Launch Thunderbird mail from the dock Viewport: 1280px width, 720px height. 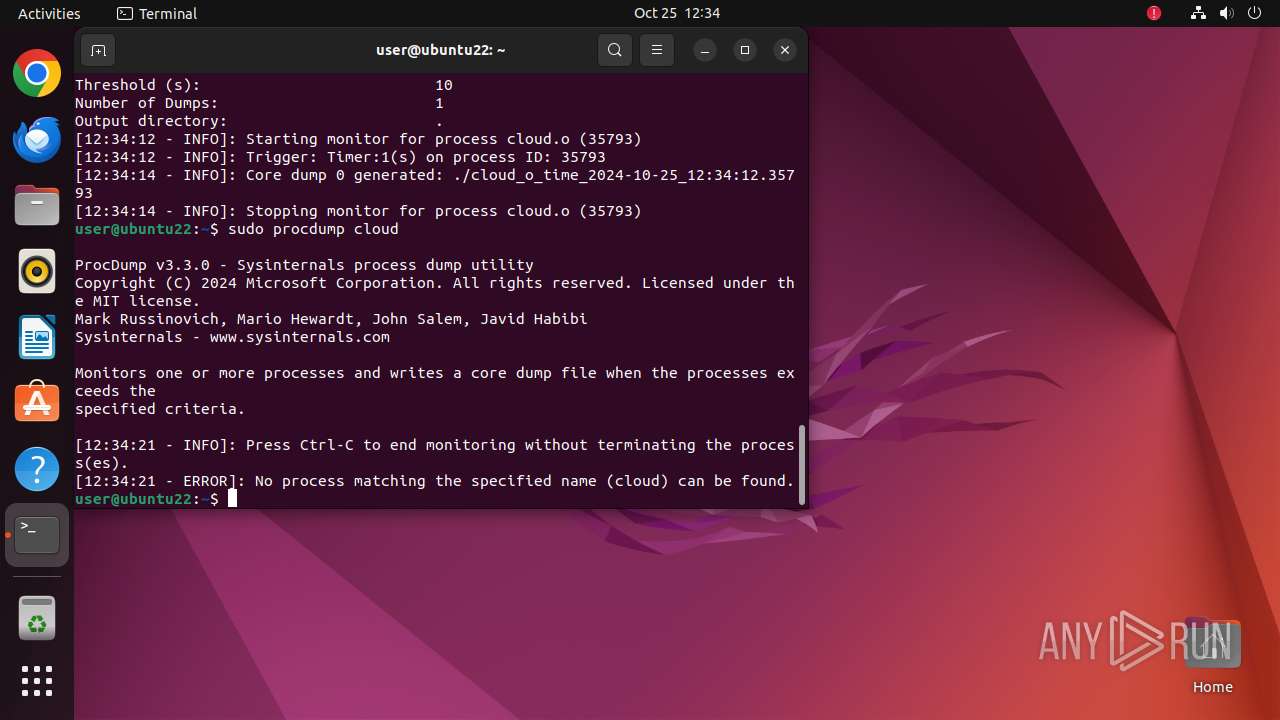click(x=37, y=139)
